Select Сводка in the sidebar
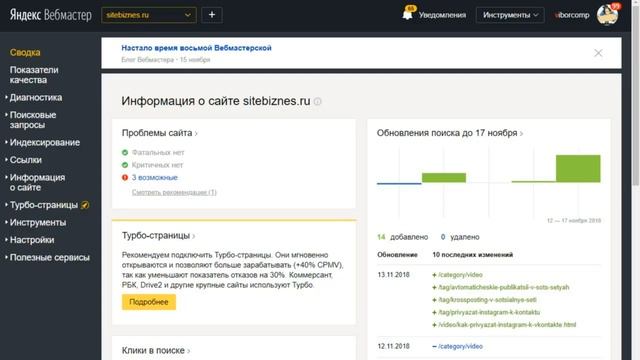This screenshot has width=640, height=360. [25, 52]
